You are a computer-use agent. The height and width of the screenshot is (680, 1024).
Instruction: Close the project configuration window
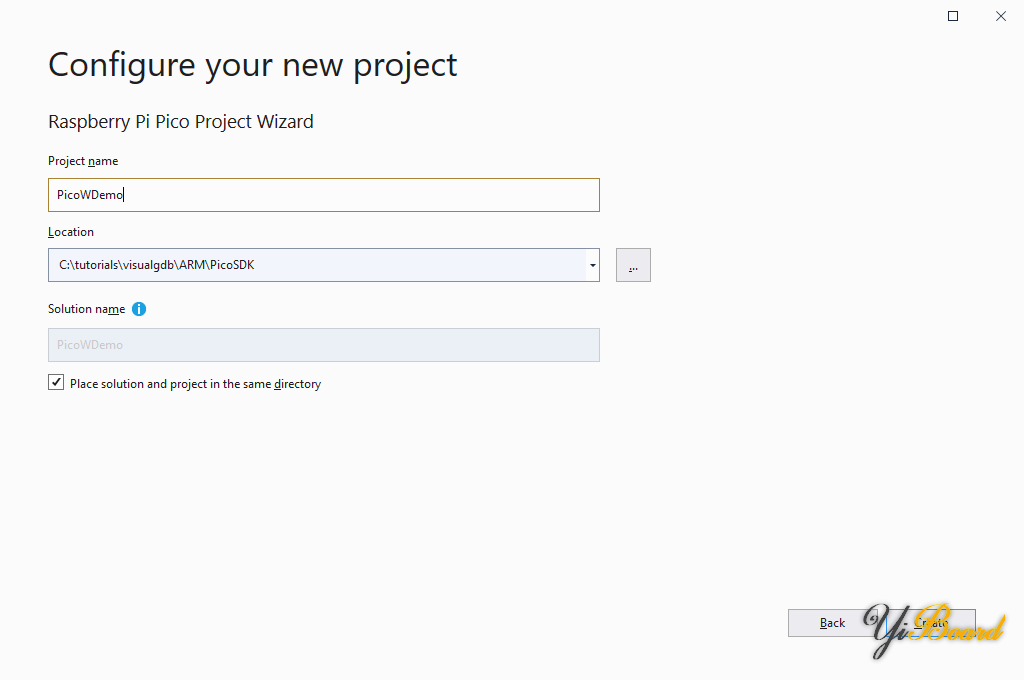pyautogui.click(x=1000, y=16)
